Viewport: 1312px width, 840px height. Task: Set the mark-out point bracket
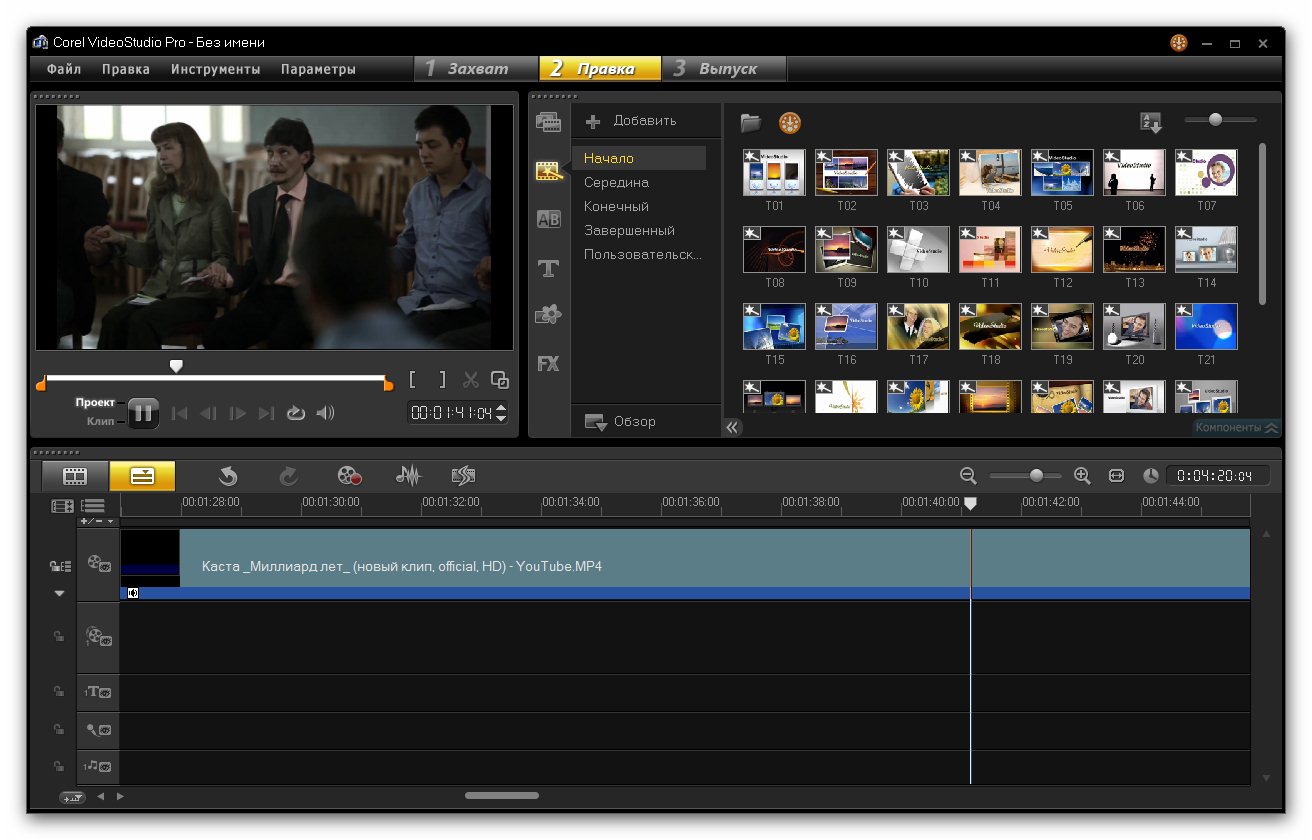coord(442,380)
